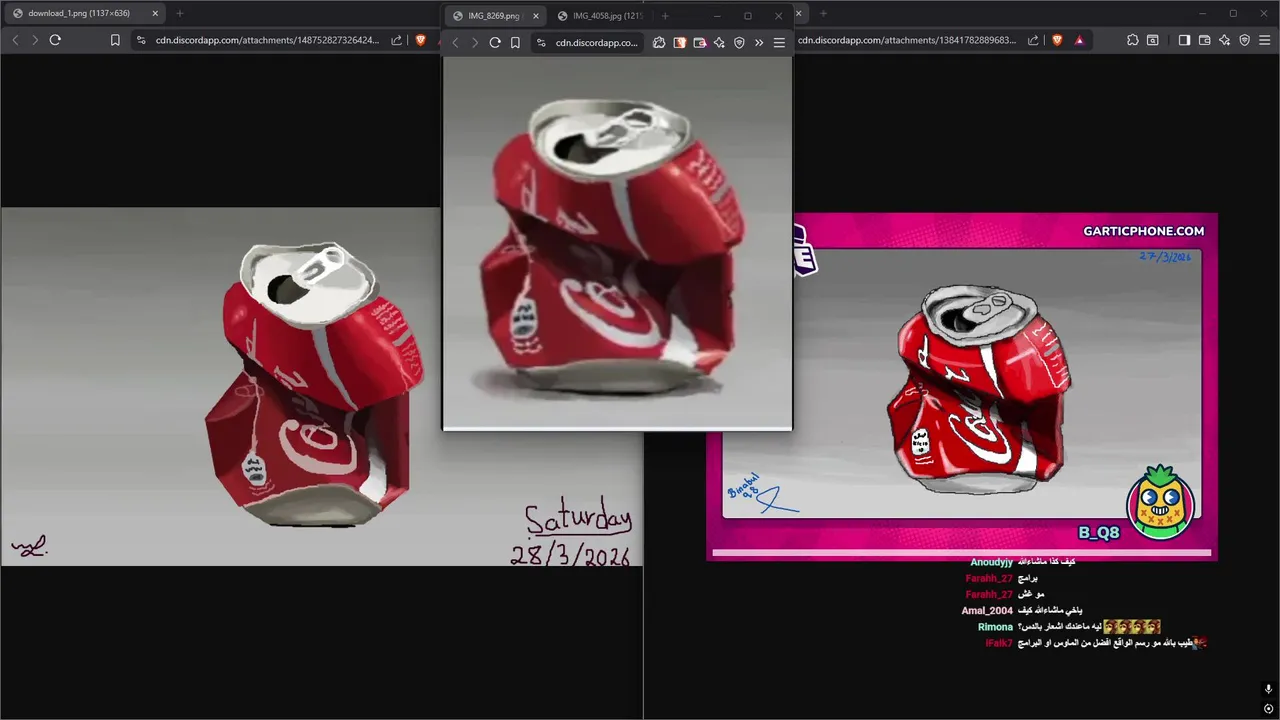Bookmark page in the middle window

coord(515,43)
